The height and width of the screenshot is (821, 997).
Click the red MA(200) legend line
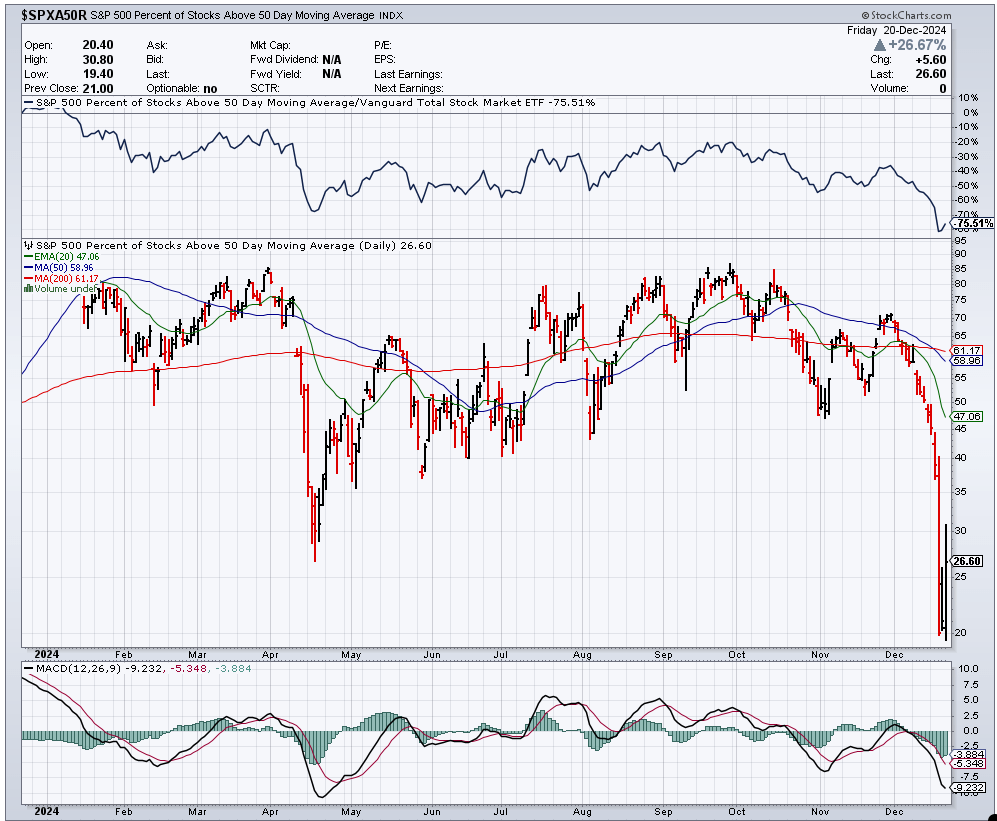[28, 279]
